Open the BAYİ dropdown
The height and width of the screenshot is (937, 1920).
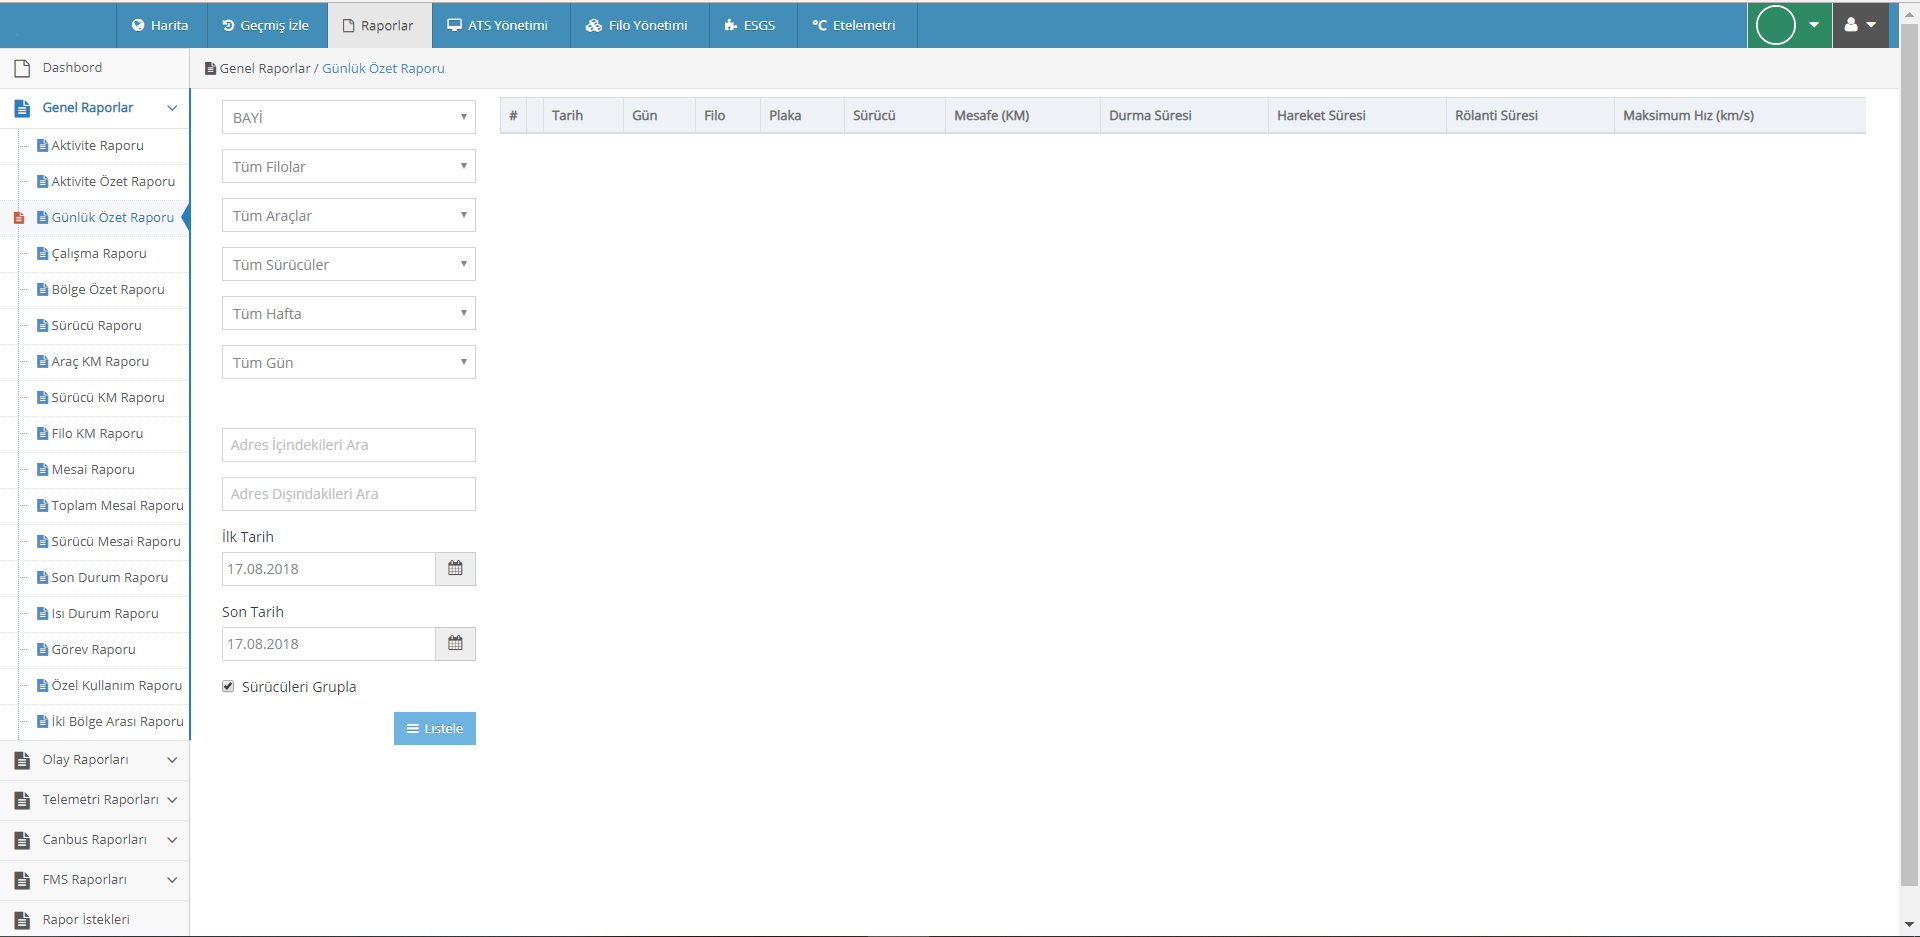[x=348, y=117]
